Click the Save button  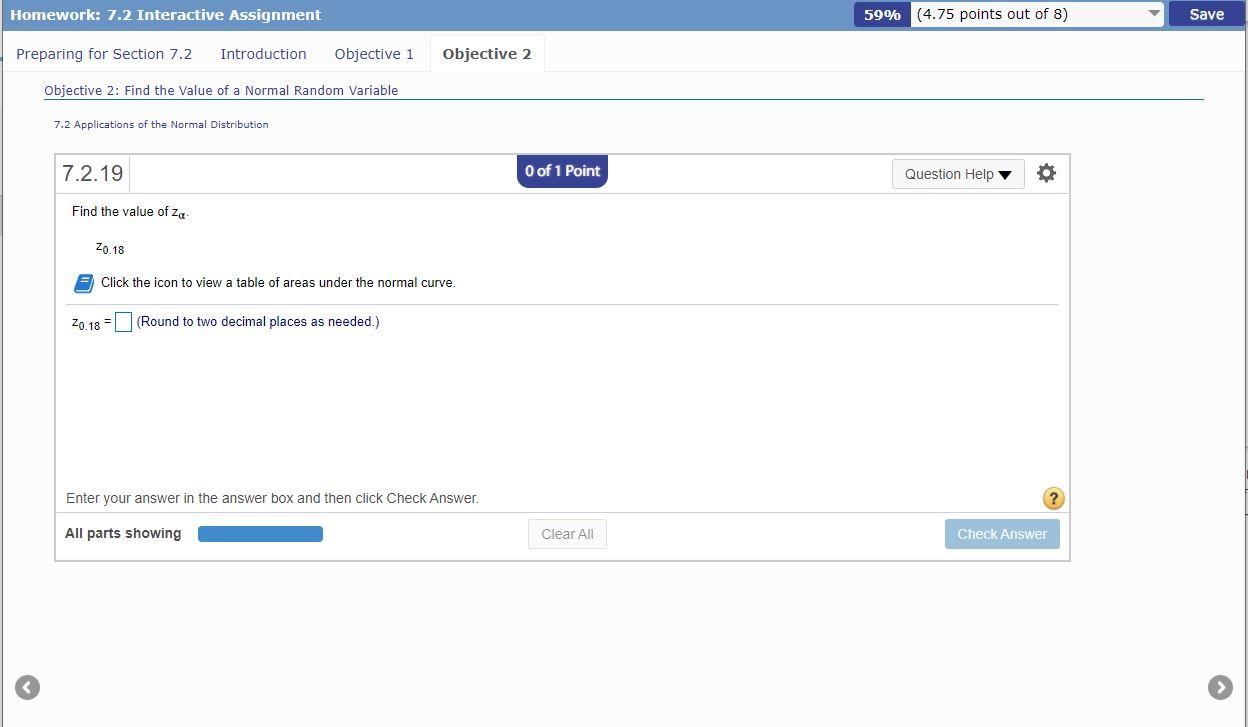click(x=1206, y=14)
